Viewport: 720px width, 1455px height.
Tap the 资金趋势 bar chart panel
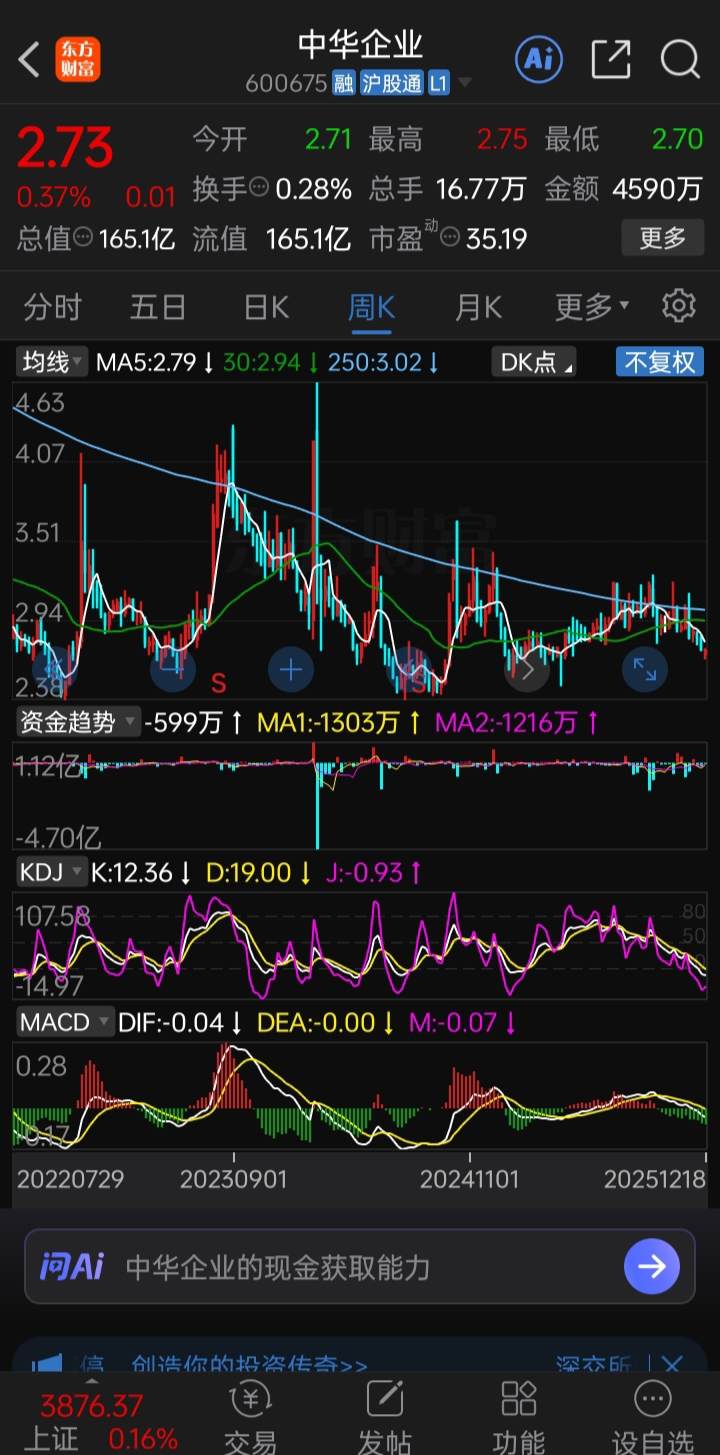(360, 795)
